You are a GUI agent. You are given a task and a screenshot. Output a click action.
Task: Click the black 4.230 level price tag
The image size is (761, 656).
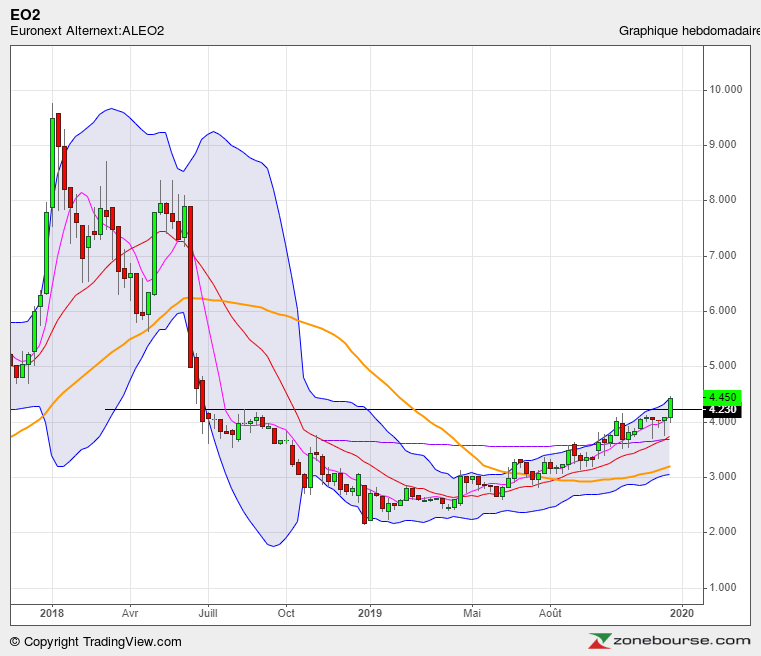click(x=722, y=410)
